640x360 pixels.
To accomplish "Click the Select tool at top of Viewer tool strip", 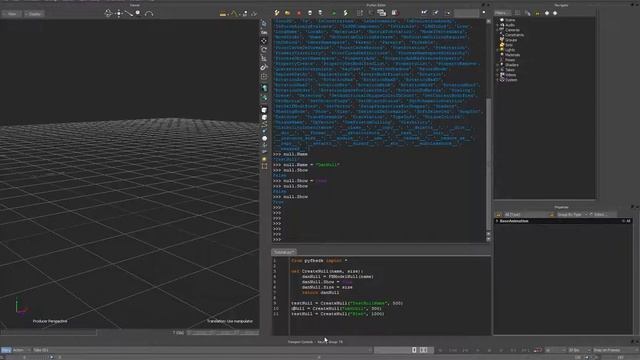I will pos(264,23).
